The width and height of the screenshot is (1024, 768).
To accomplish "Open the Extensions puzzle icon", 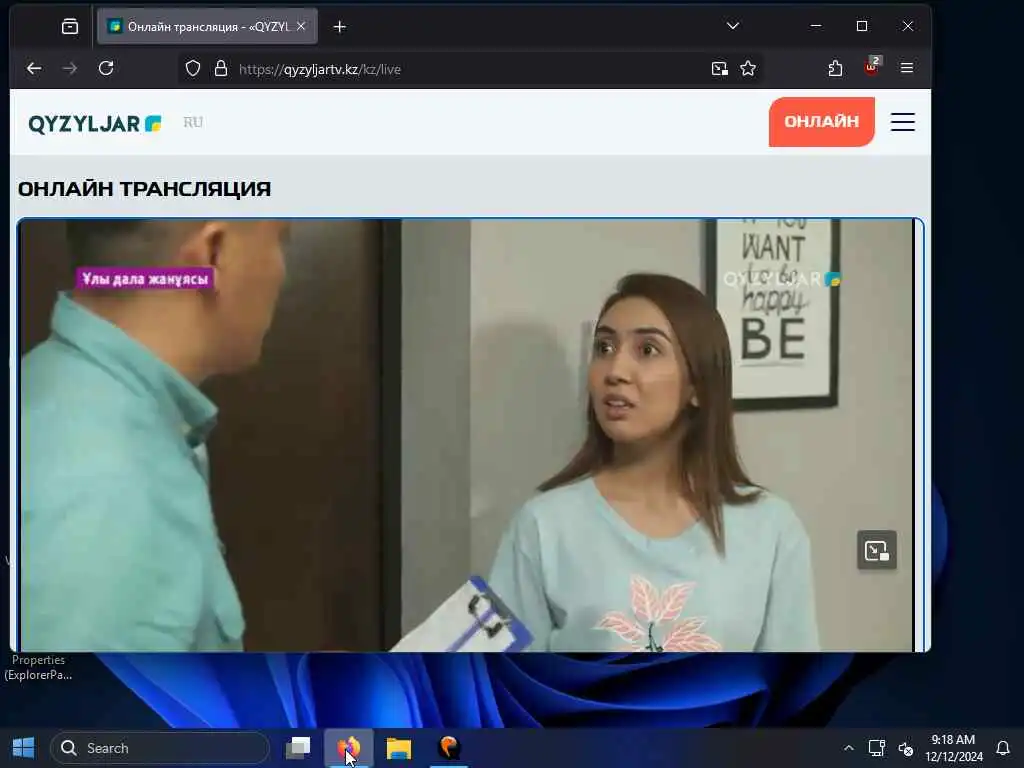I will click(835, 69).
